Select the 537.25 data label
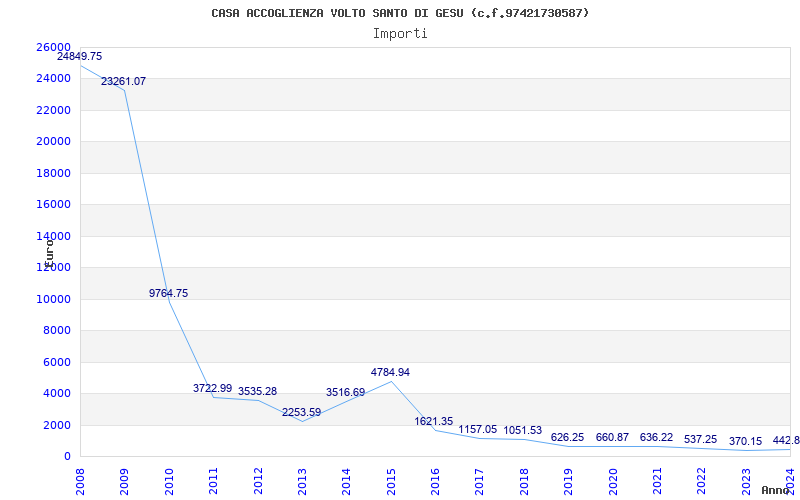 pos(701,439)
